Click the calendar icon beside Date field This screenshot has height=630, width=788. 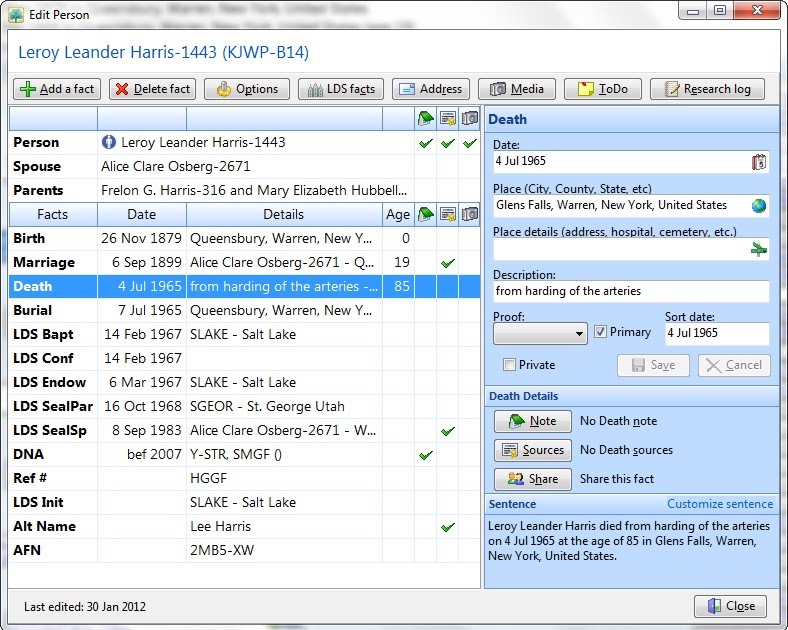(x=759, y=162)
